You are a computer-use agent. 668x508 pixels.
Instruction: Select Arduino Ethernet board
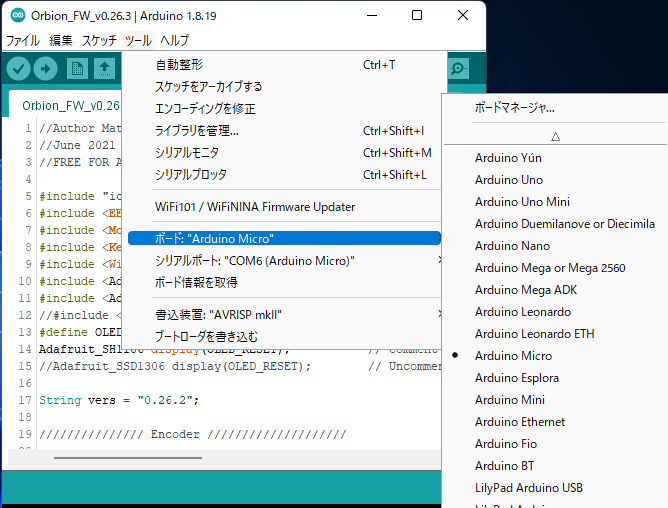pyautogui.click(x=556, y=422)
